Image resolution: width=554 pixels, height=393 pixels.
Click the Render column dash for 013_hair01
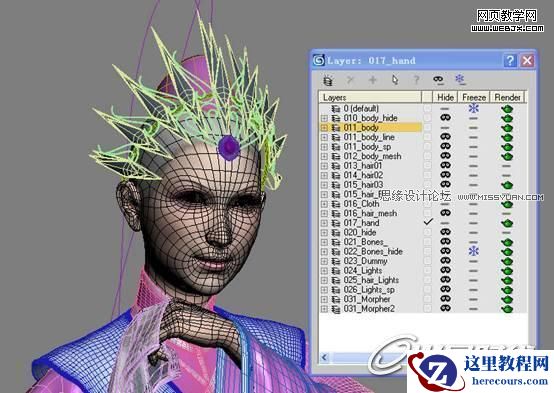click(507, 166)
